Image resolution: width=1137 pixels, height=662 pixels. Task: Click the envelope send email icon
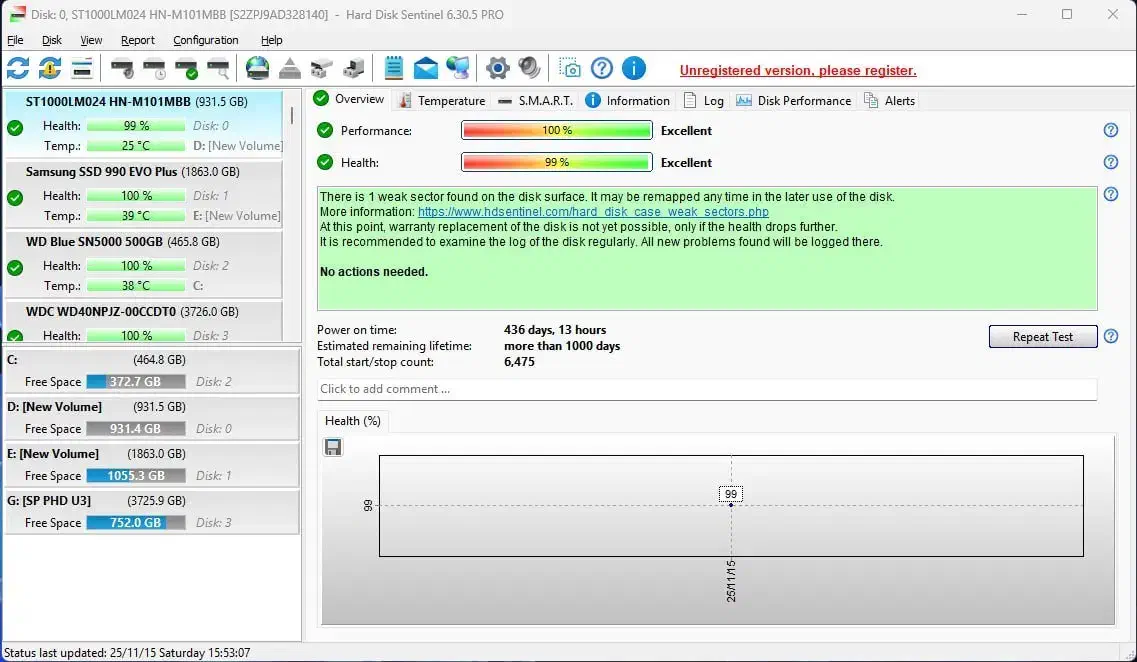[426, 68]
